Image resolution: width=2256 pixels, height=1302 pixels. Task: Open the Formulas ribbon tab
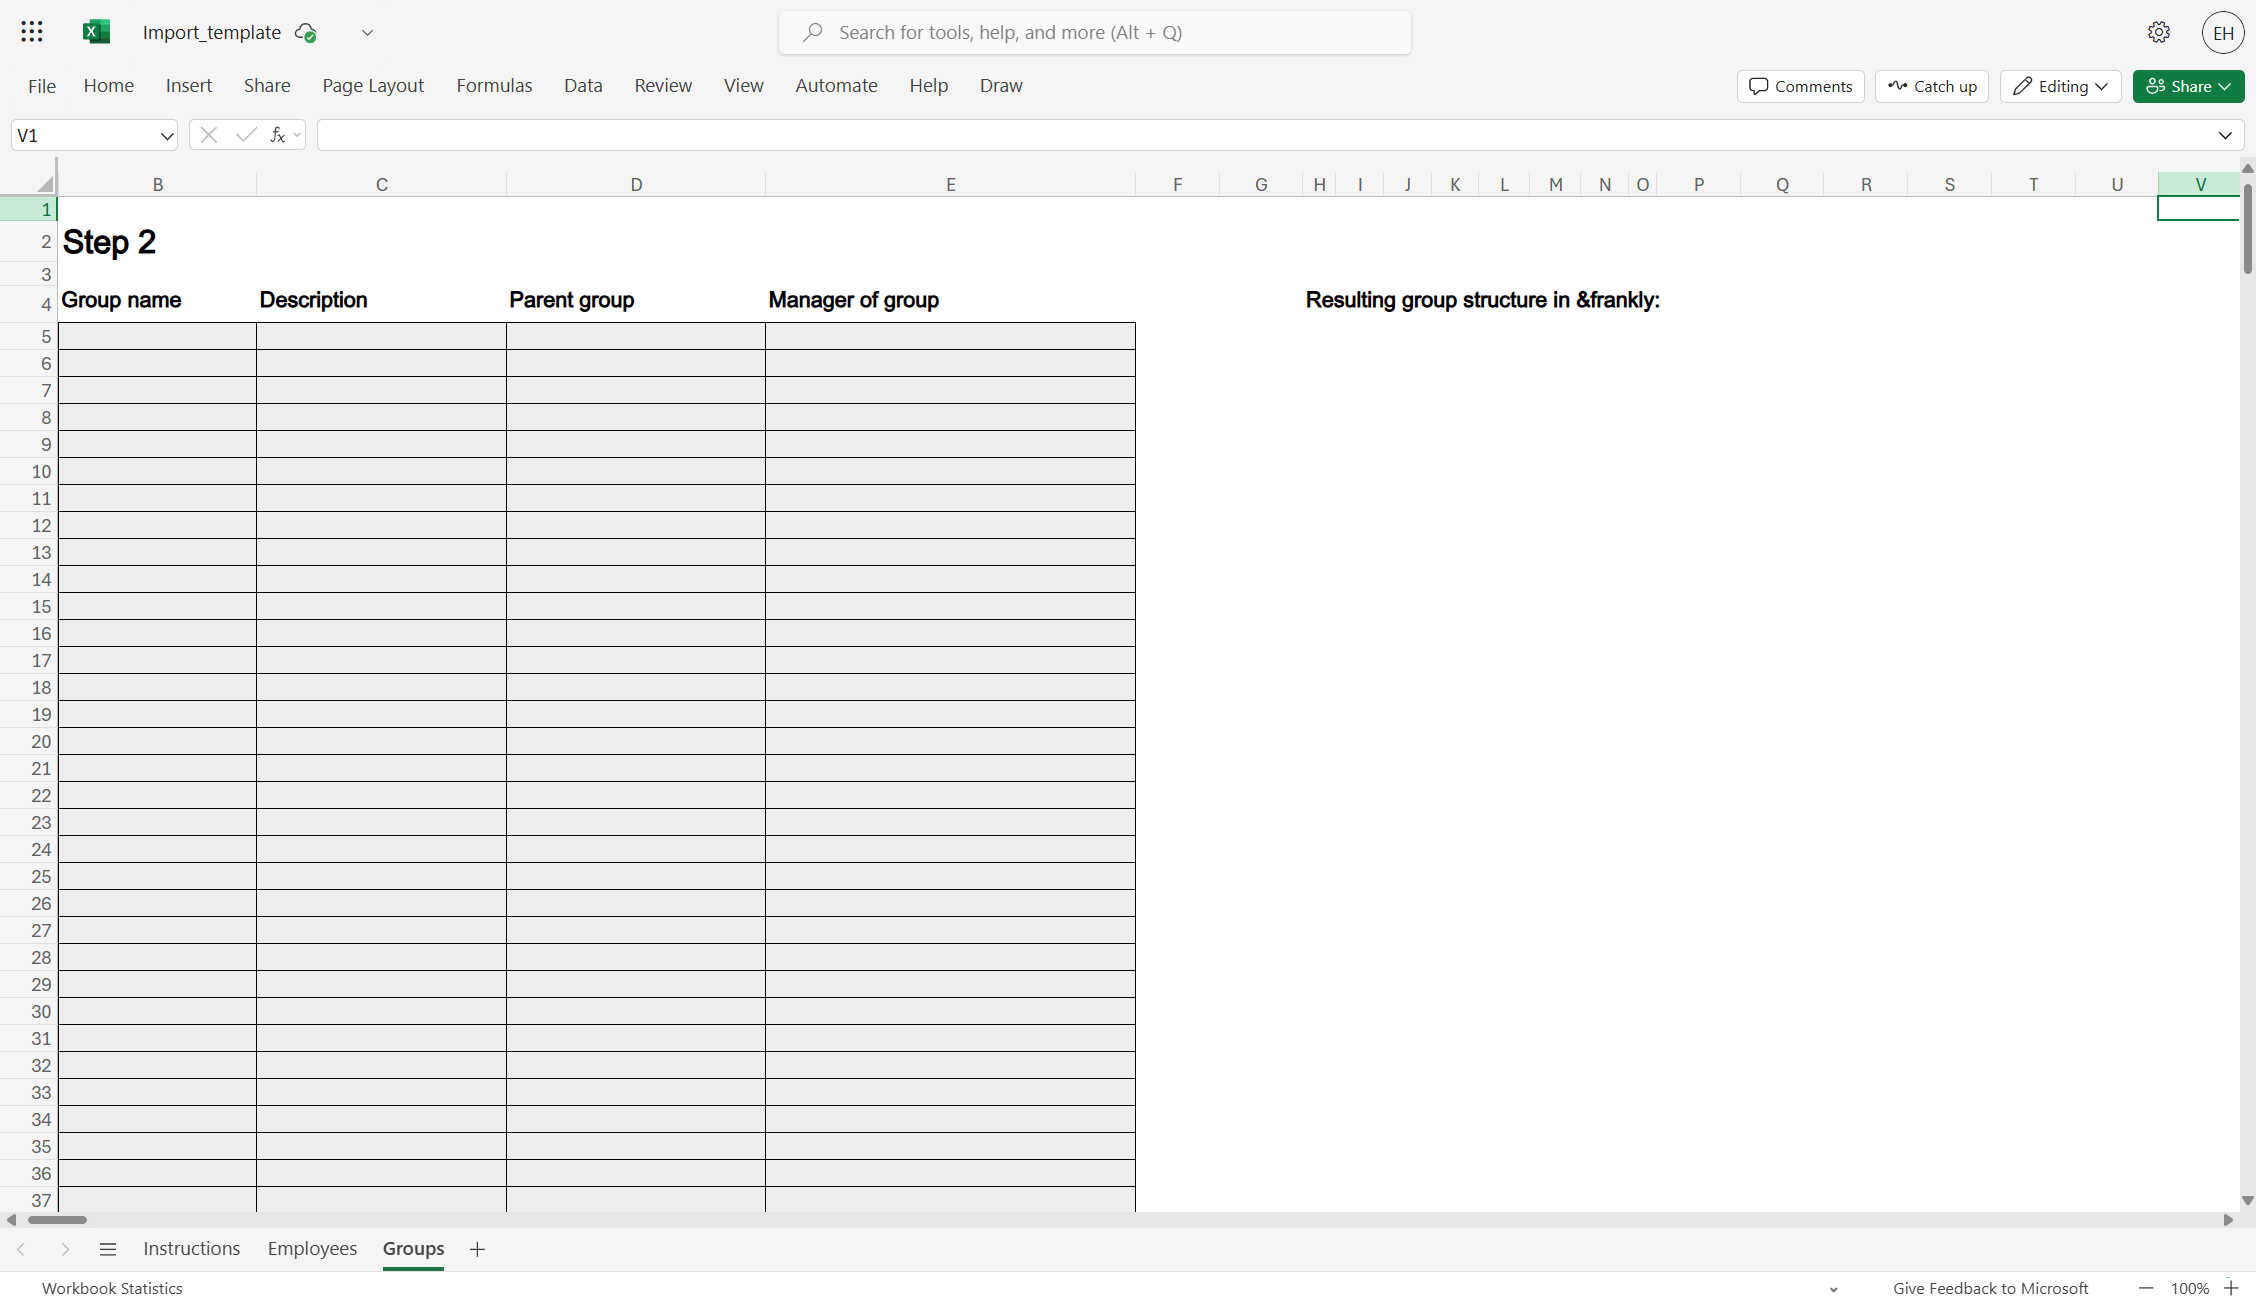494,86
